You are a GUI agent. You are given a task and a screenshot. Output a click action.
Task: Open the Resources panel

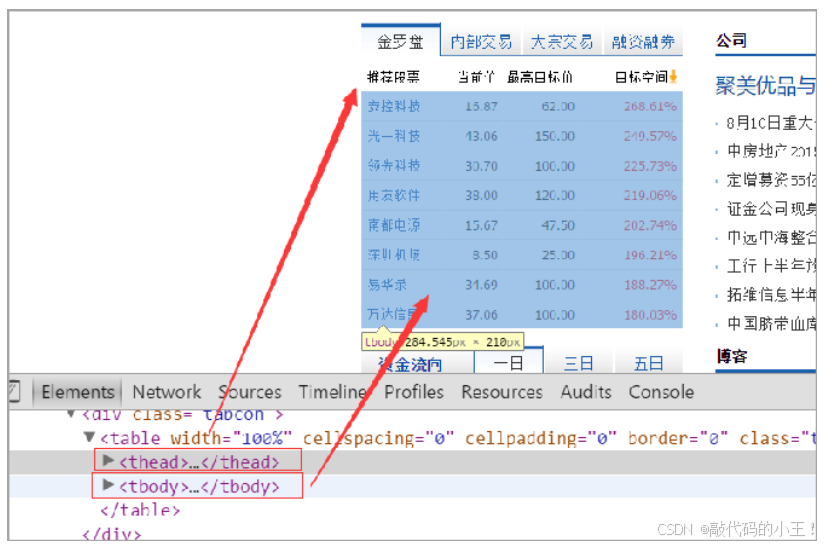502,392
